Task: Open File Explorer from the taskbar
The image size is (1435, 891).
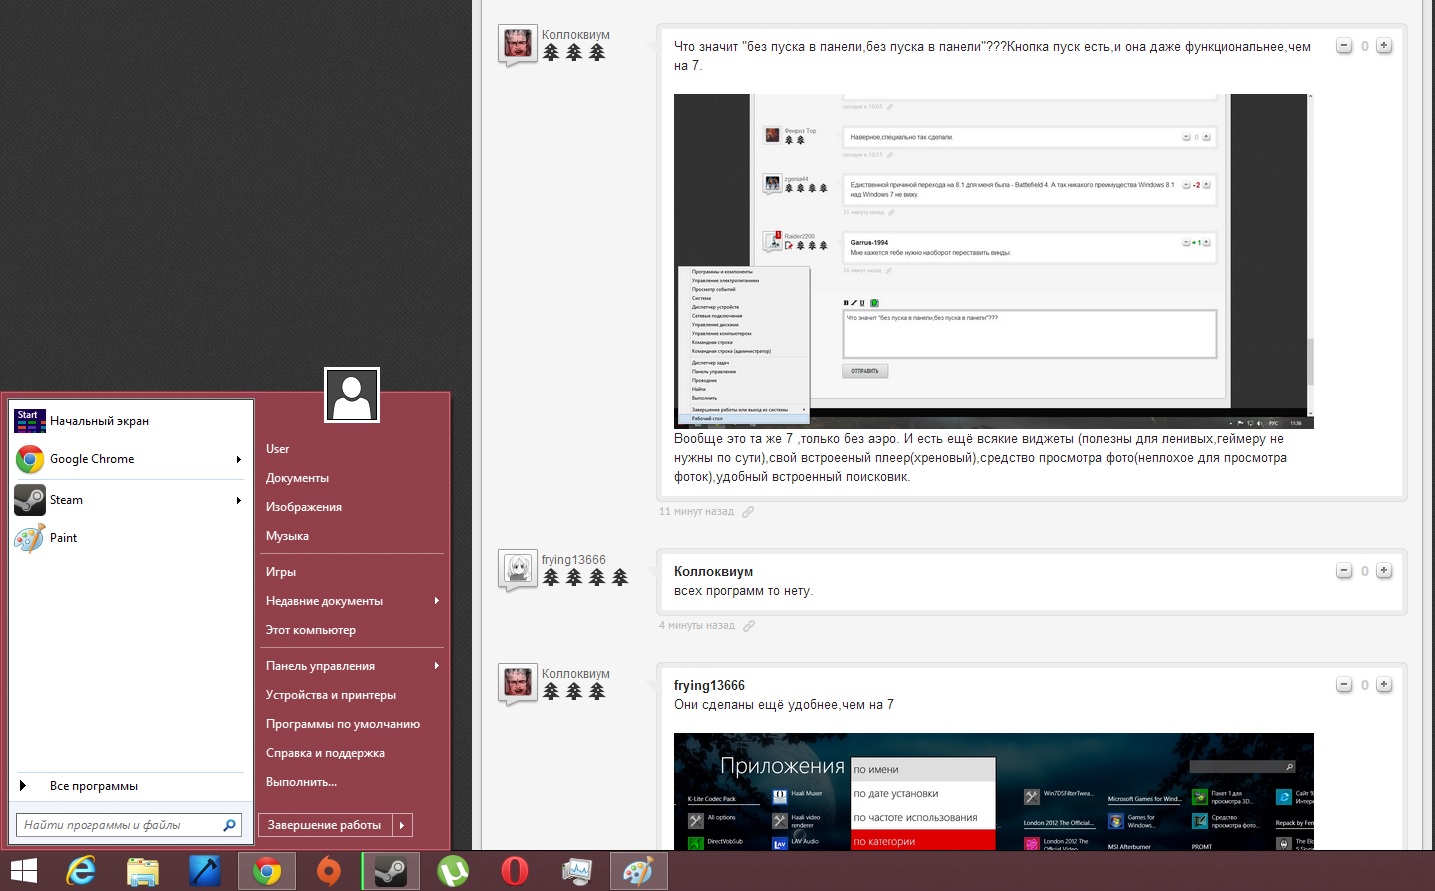Action: click(x=143, y=871)
